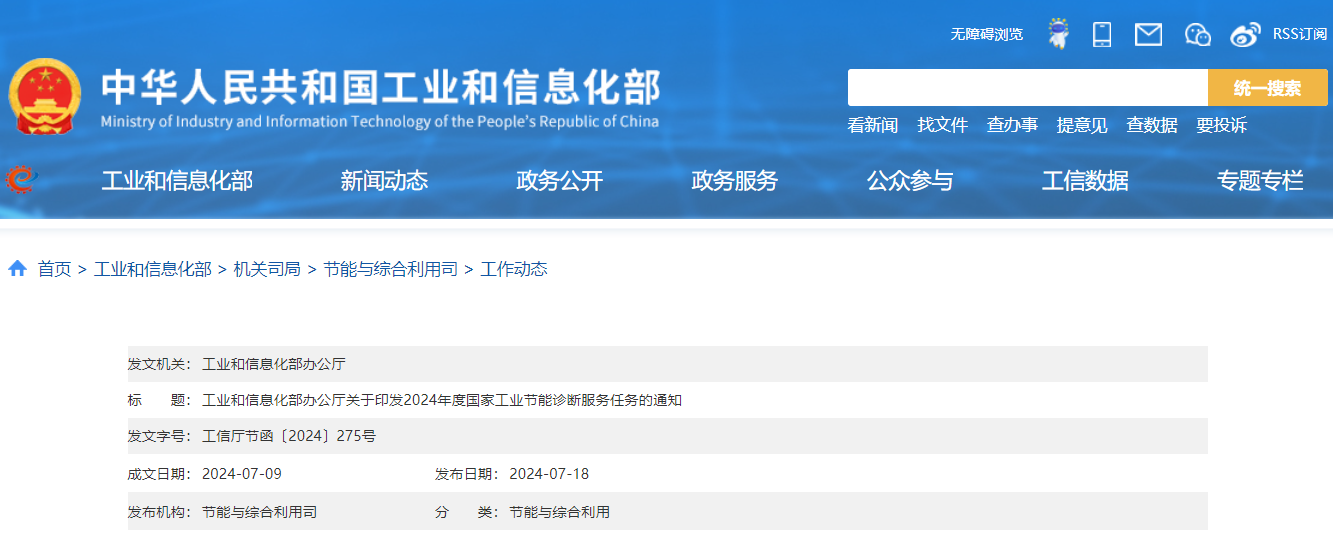Click the red swirl icon beside navigation

(x=20, y=180)
